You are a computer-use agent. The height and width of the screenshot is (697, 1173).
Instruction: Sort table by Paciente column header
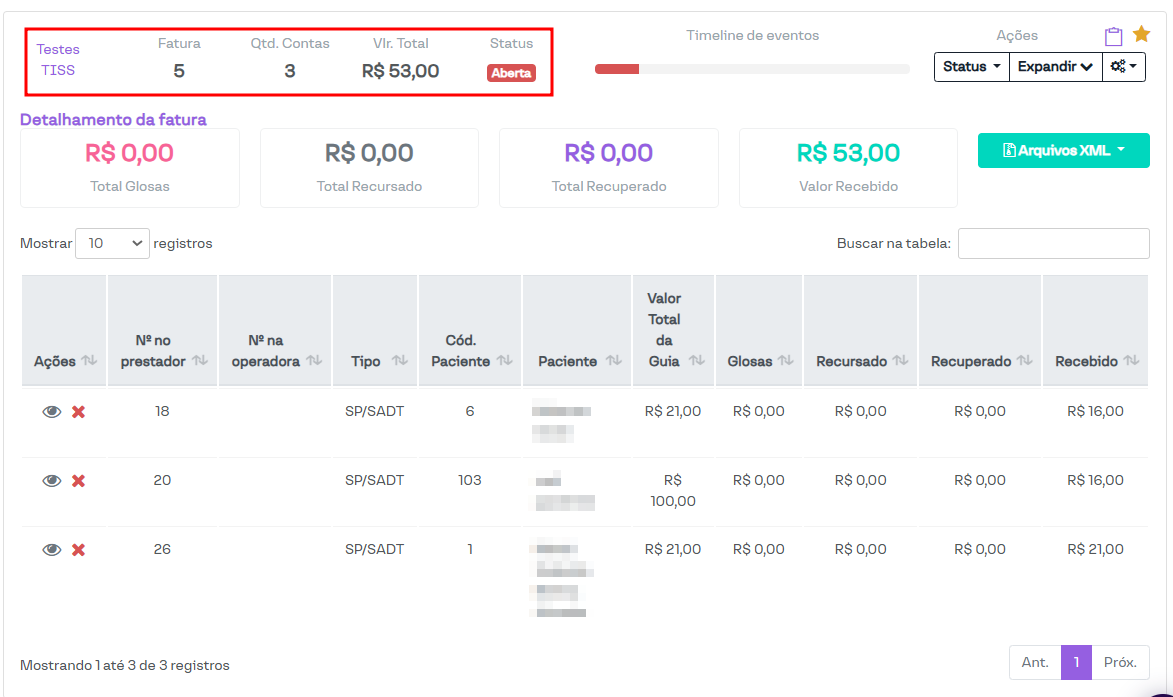[576, 361]
